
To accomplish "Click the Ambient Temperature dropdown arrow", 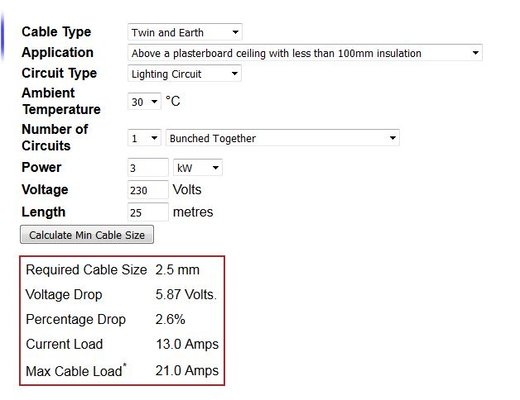I will (x=154, y=101).
